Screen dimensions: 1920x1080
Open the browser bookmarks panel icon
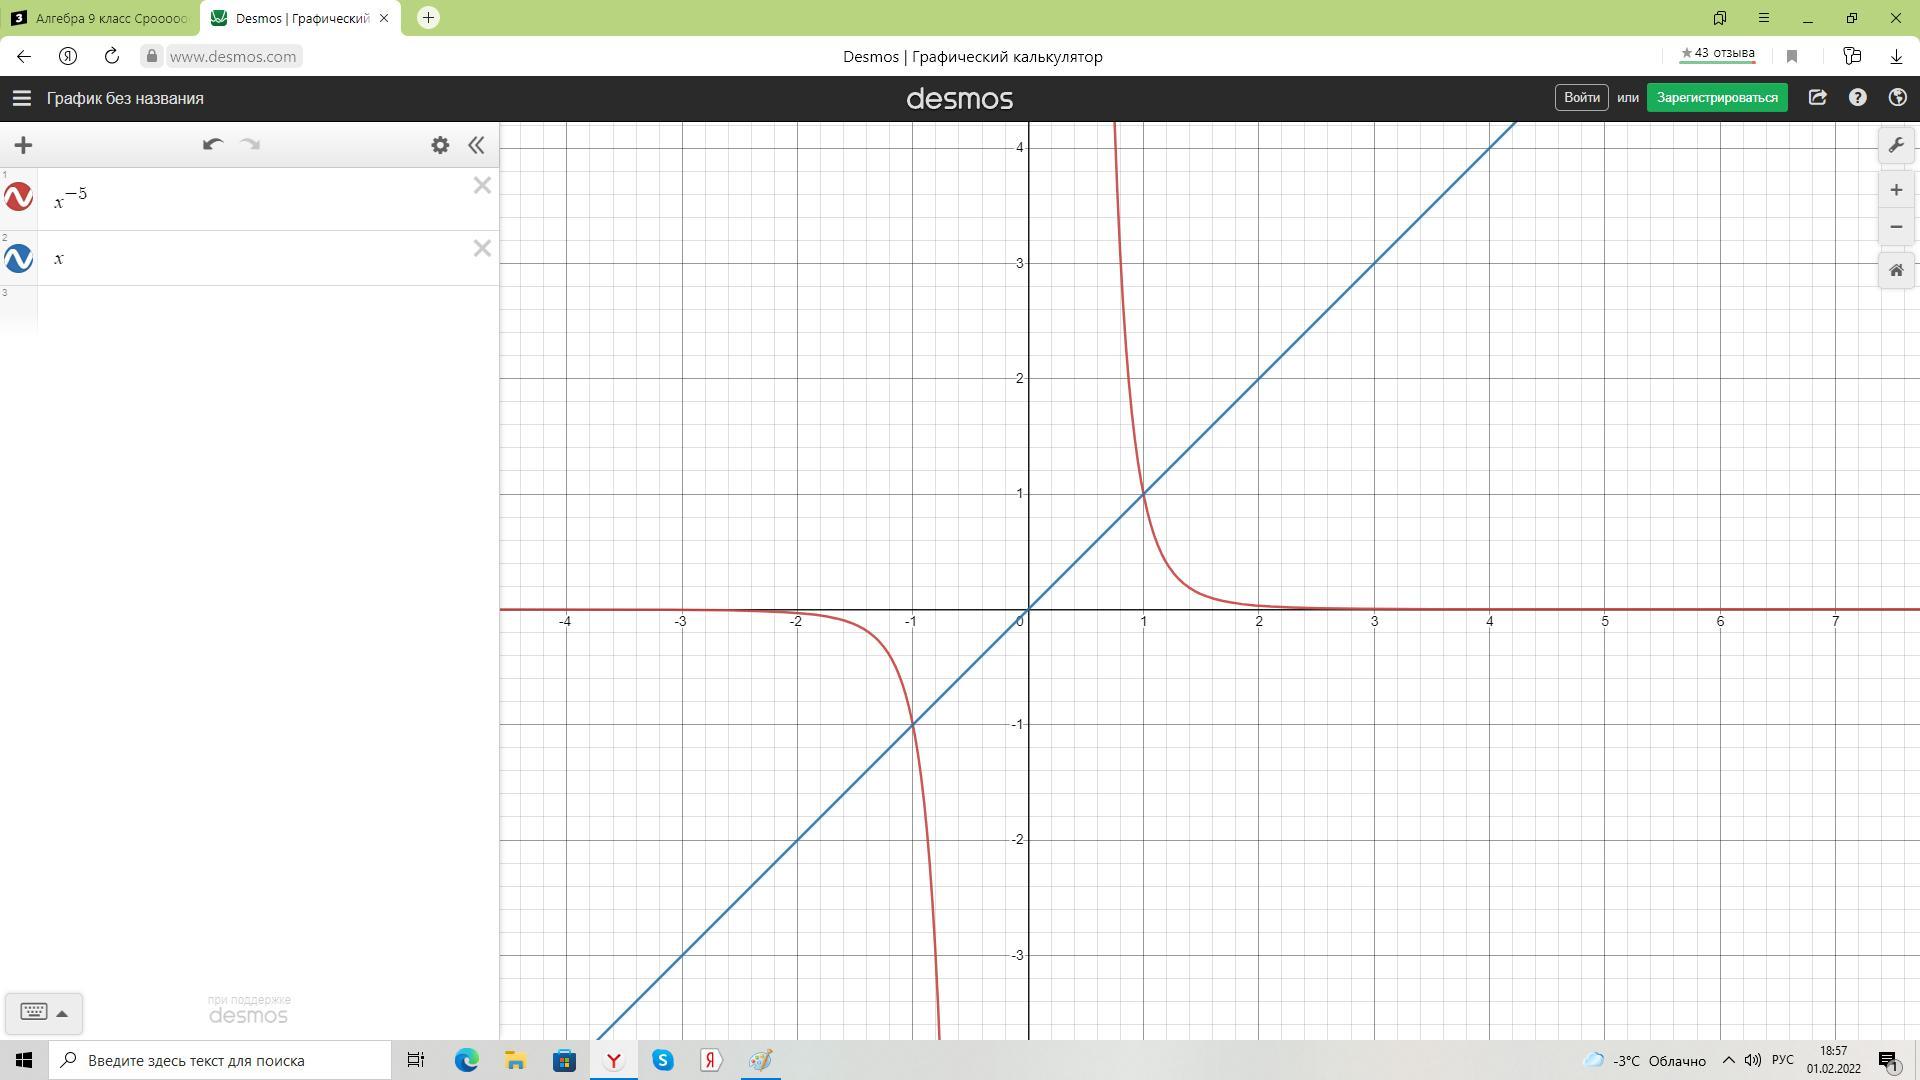(1720, 18)
